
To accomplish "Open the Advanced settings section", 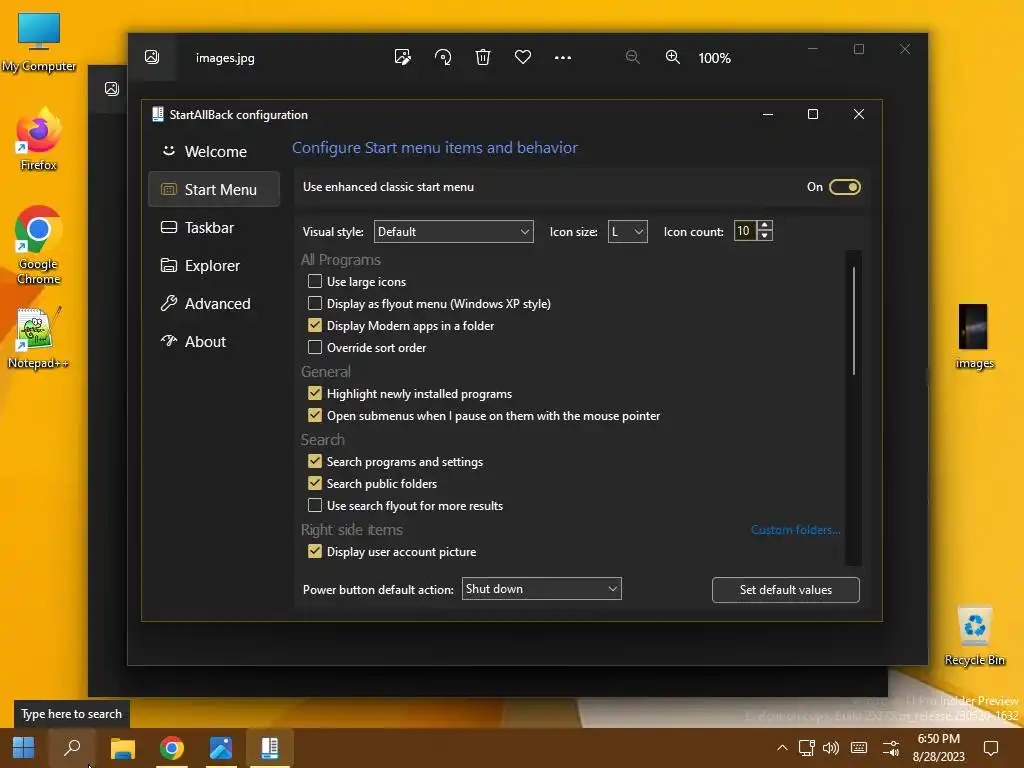I will point(214,304).
